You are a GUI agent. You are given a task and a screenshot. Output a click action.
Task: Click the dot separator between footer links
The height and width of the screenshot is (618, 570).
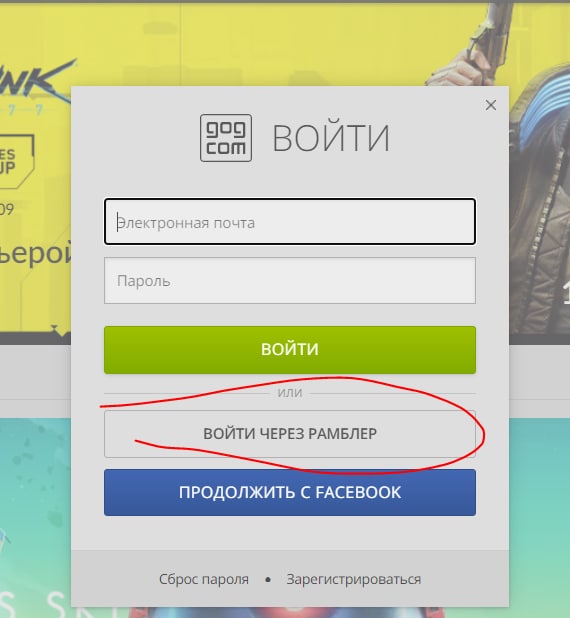268,580
